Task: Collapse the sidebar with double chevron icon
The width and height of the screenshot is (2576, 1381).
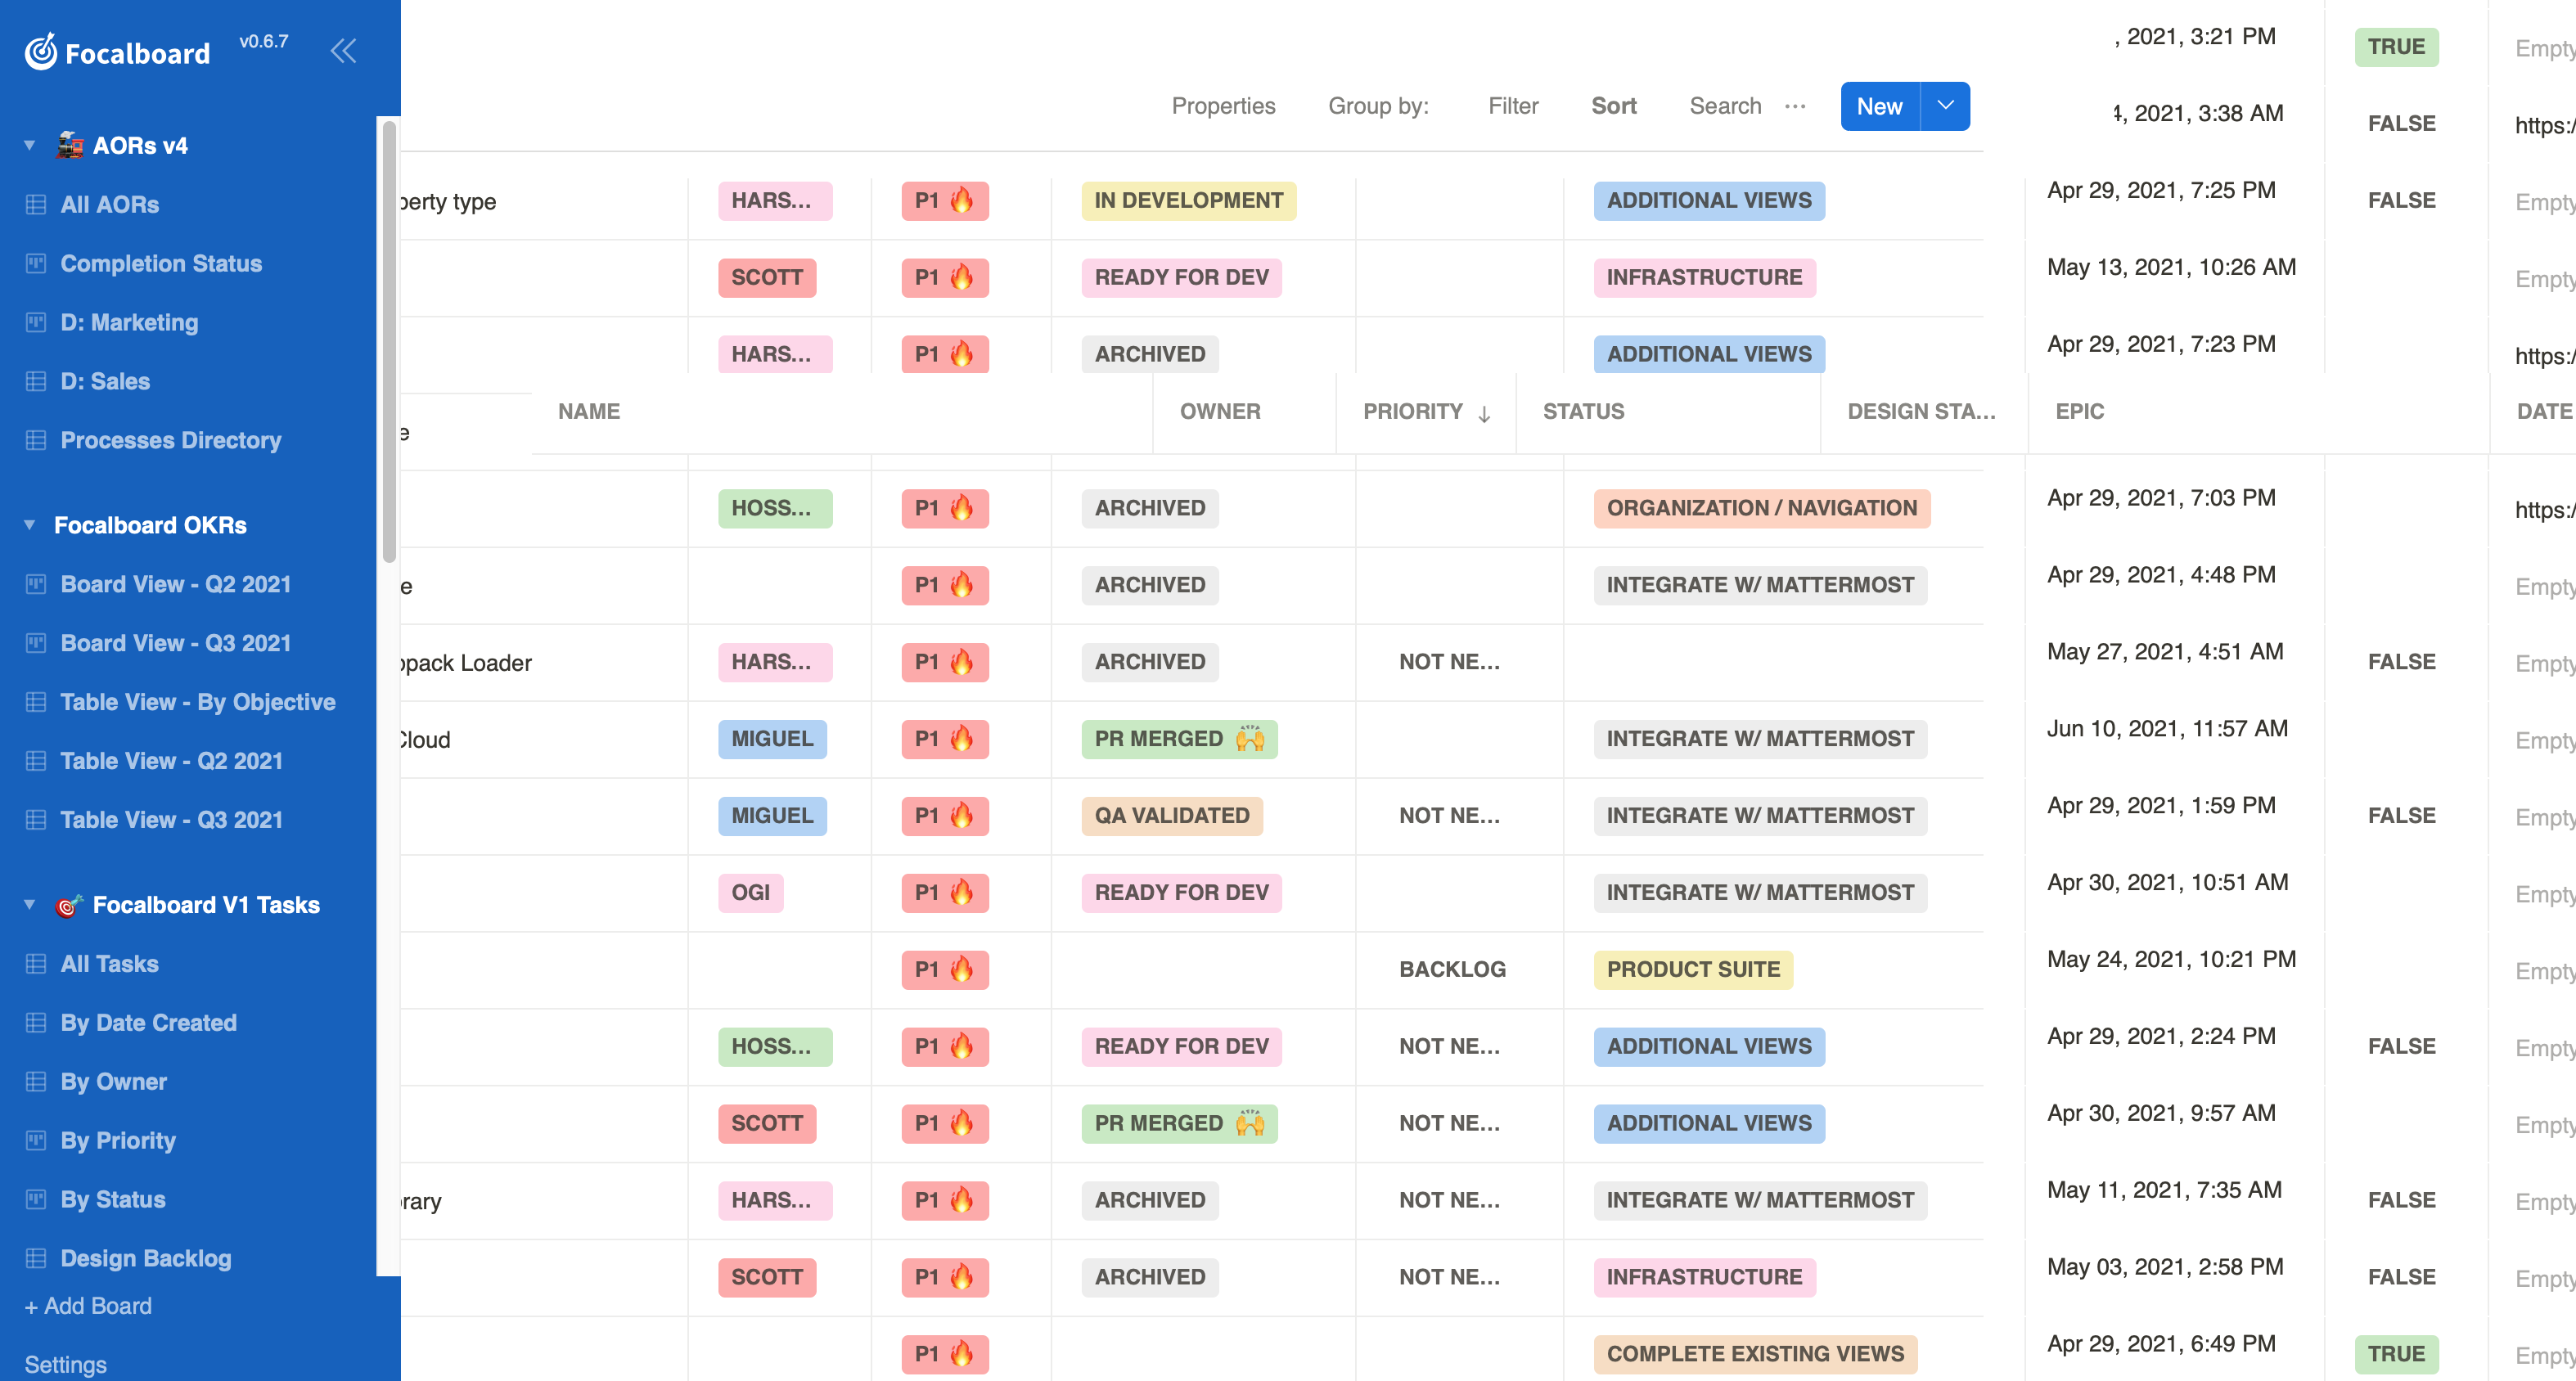Action: tap(343, 50)
